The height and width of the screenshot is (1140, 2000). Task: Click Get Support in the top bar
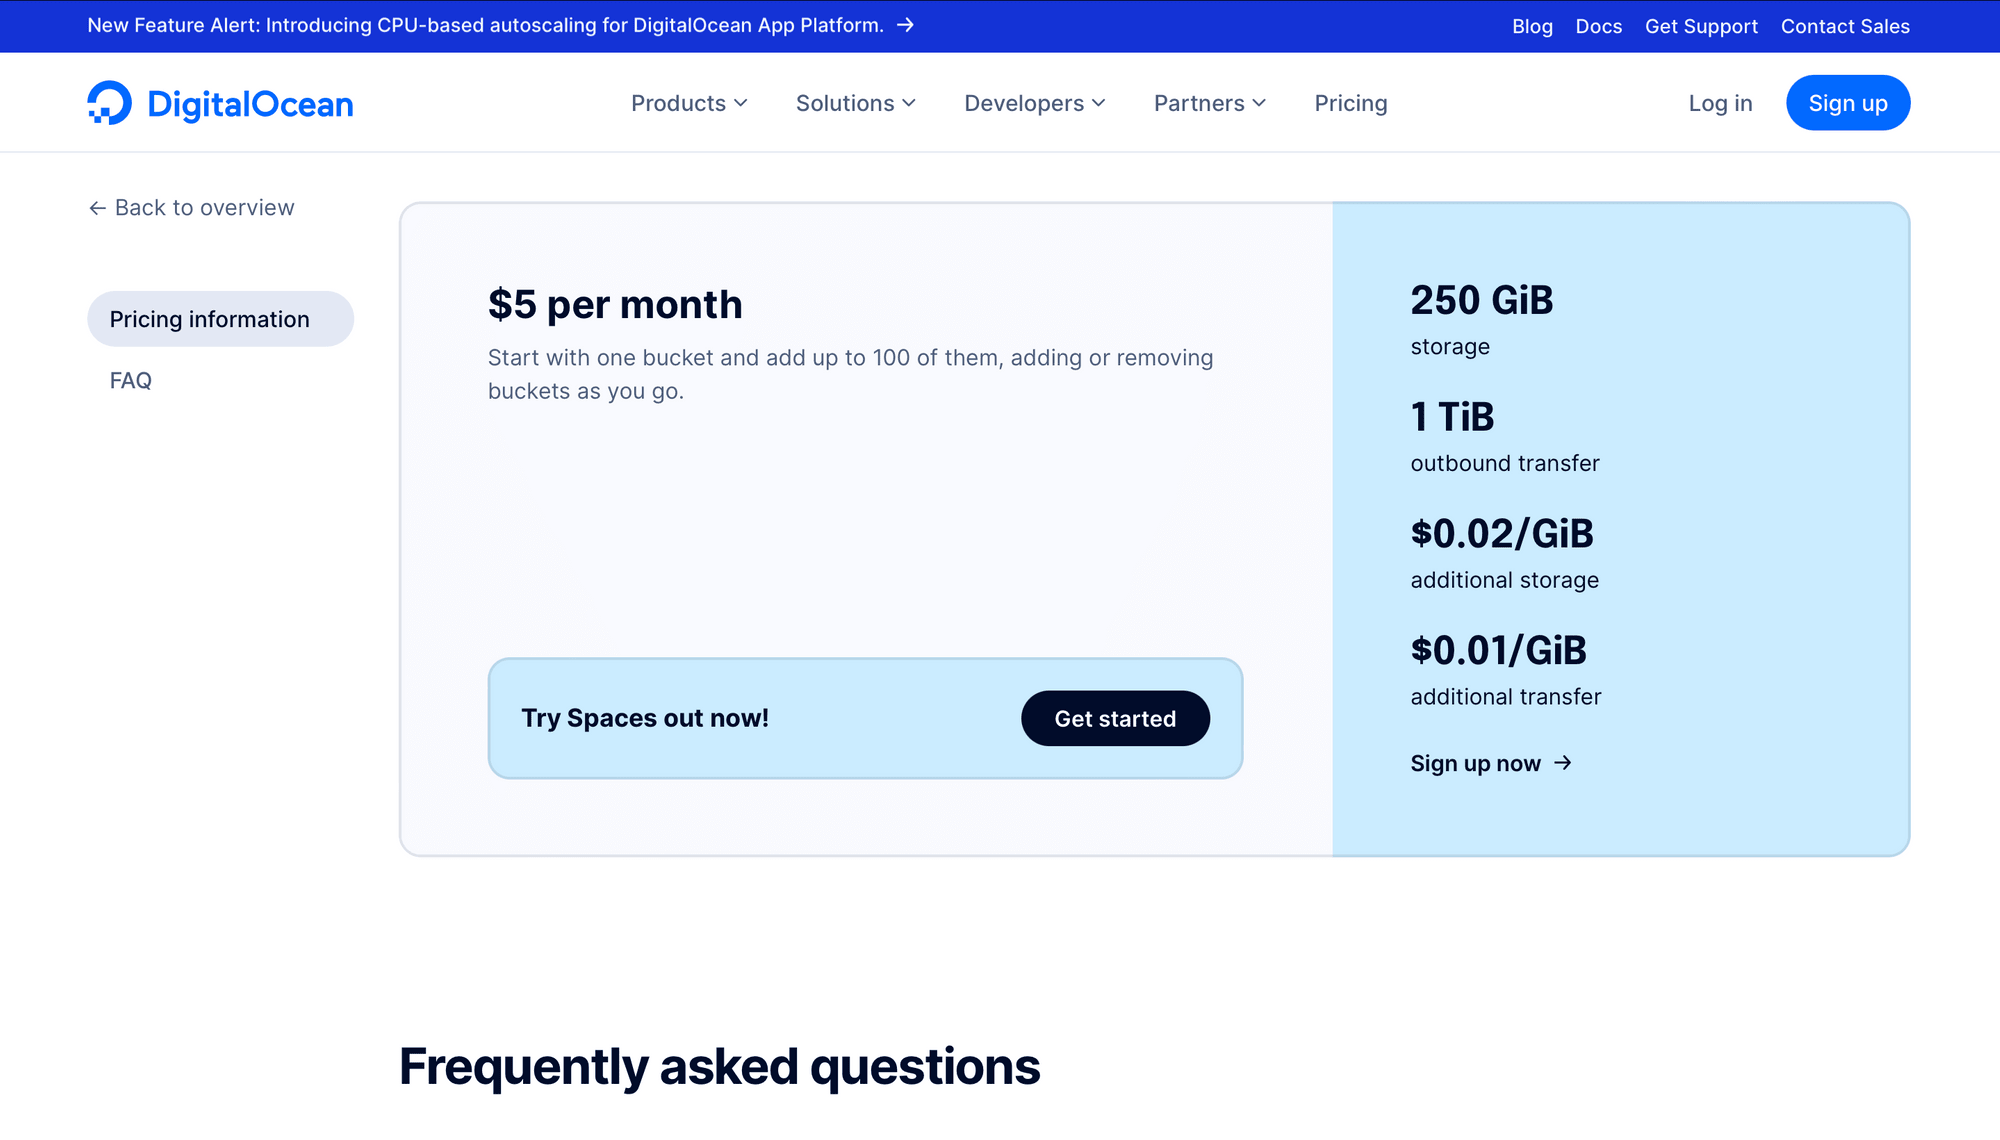[1701, 26]
